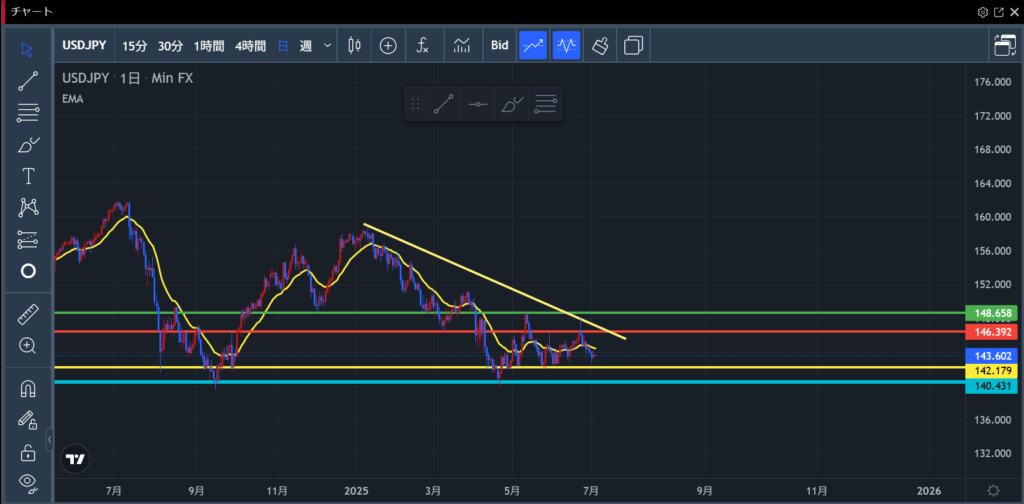Click the Bid price button
The height and width of the screenshot is (504, 1024).
[500, 46]
